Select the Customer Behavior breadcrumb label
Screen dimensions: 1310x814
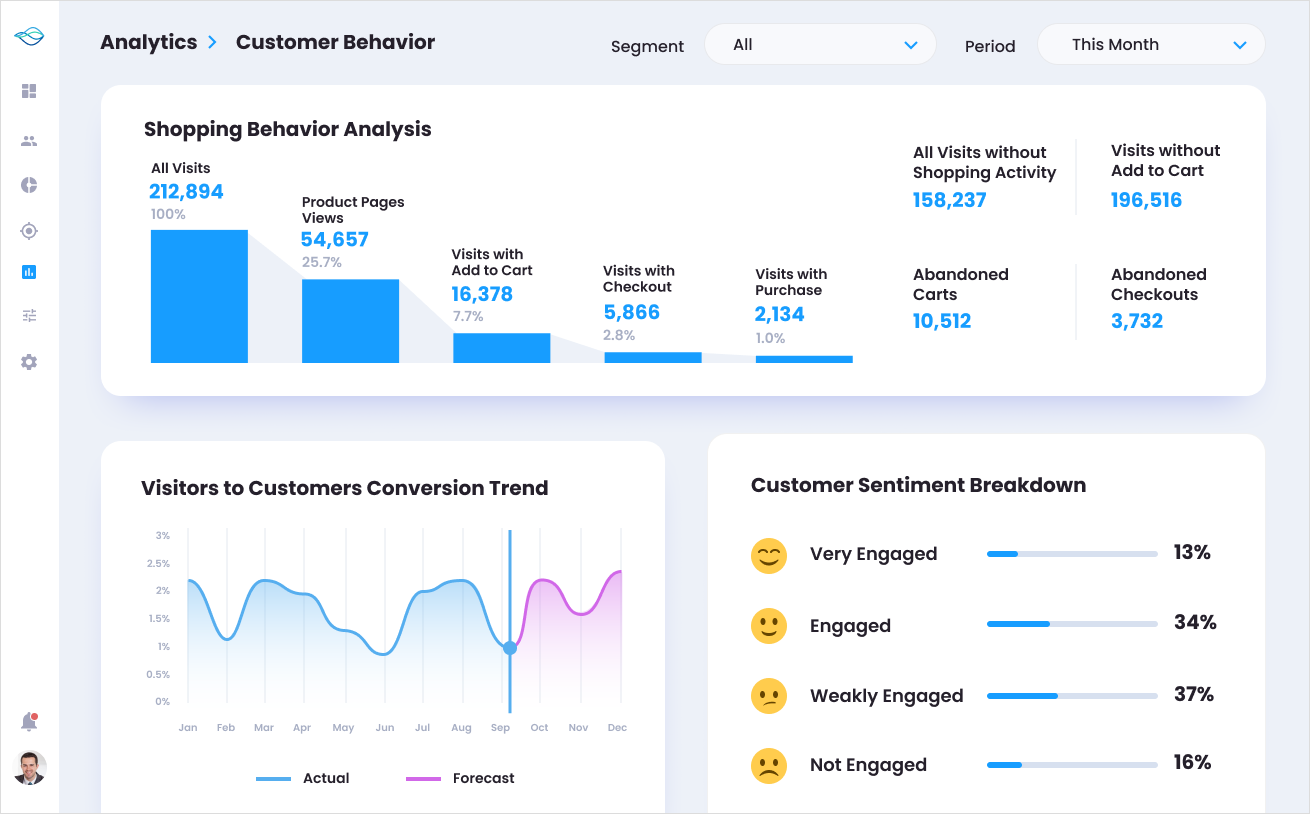pyautogui.click(x=335, y=42)
